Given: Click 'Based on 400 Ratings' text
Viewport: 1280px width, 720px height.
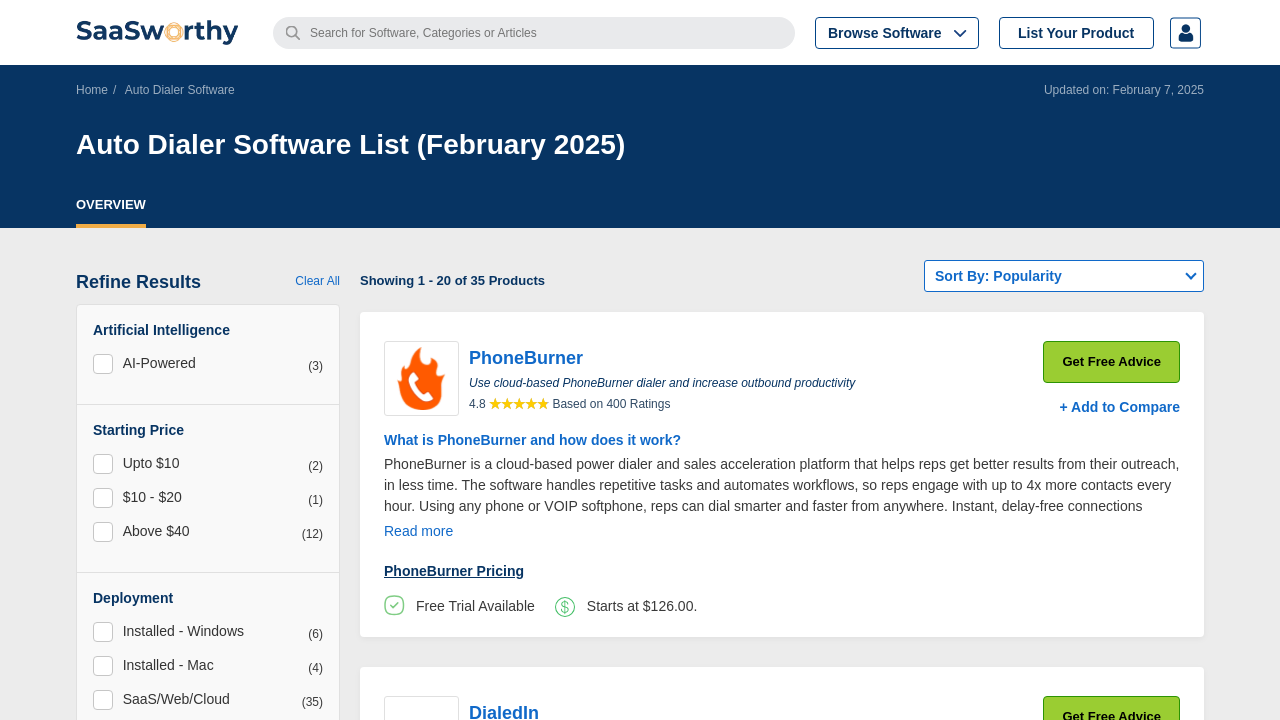Looking at the screenshot, I should point(611,404).
